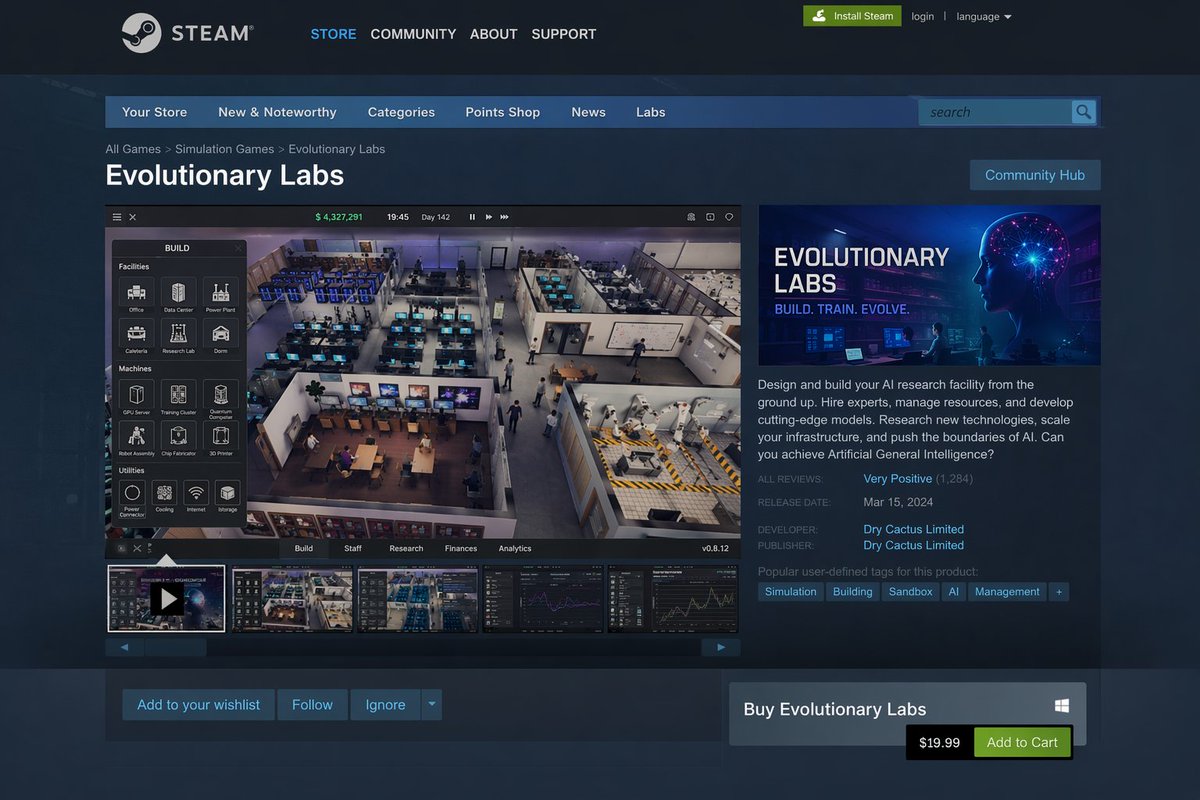Open the All Games breadcrumb link
Image resolution: width=1200 pixels, height=800 pixels.
coord(133,149)
